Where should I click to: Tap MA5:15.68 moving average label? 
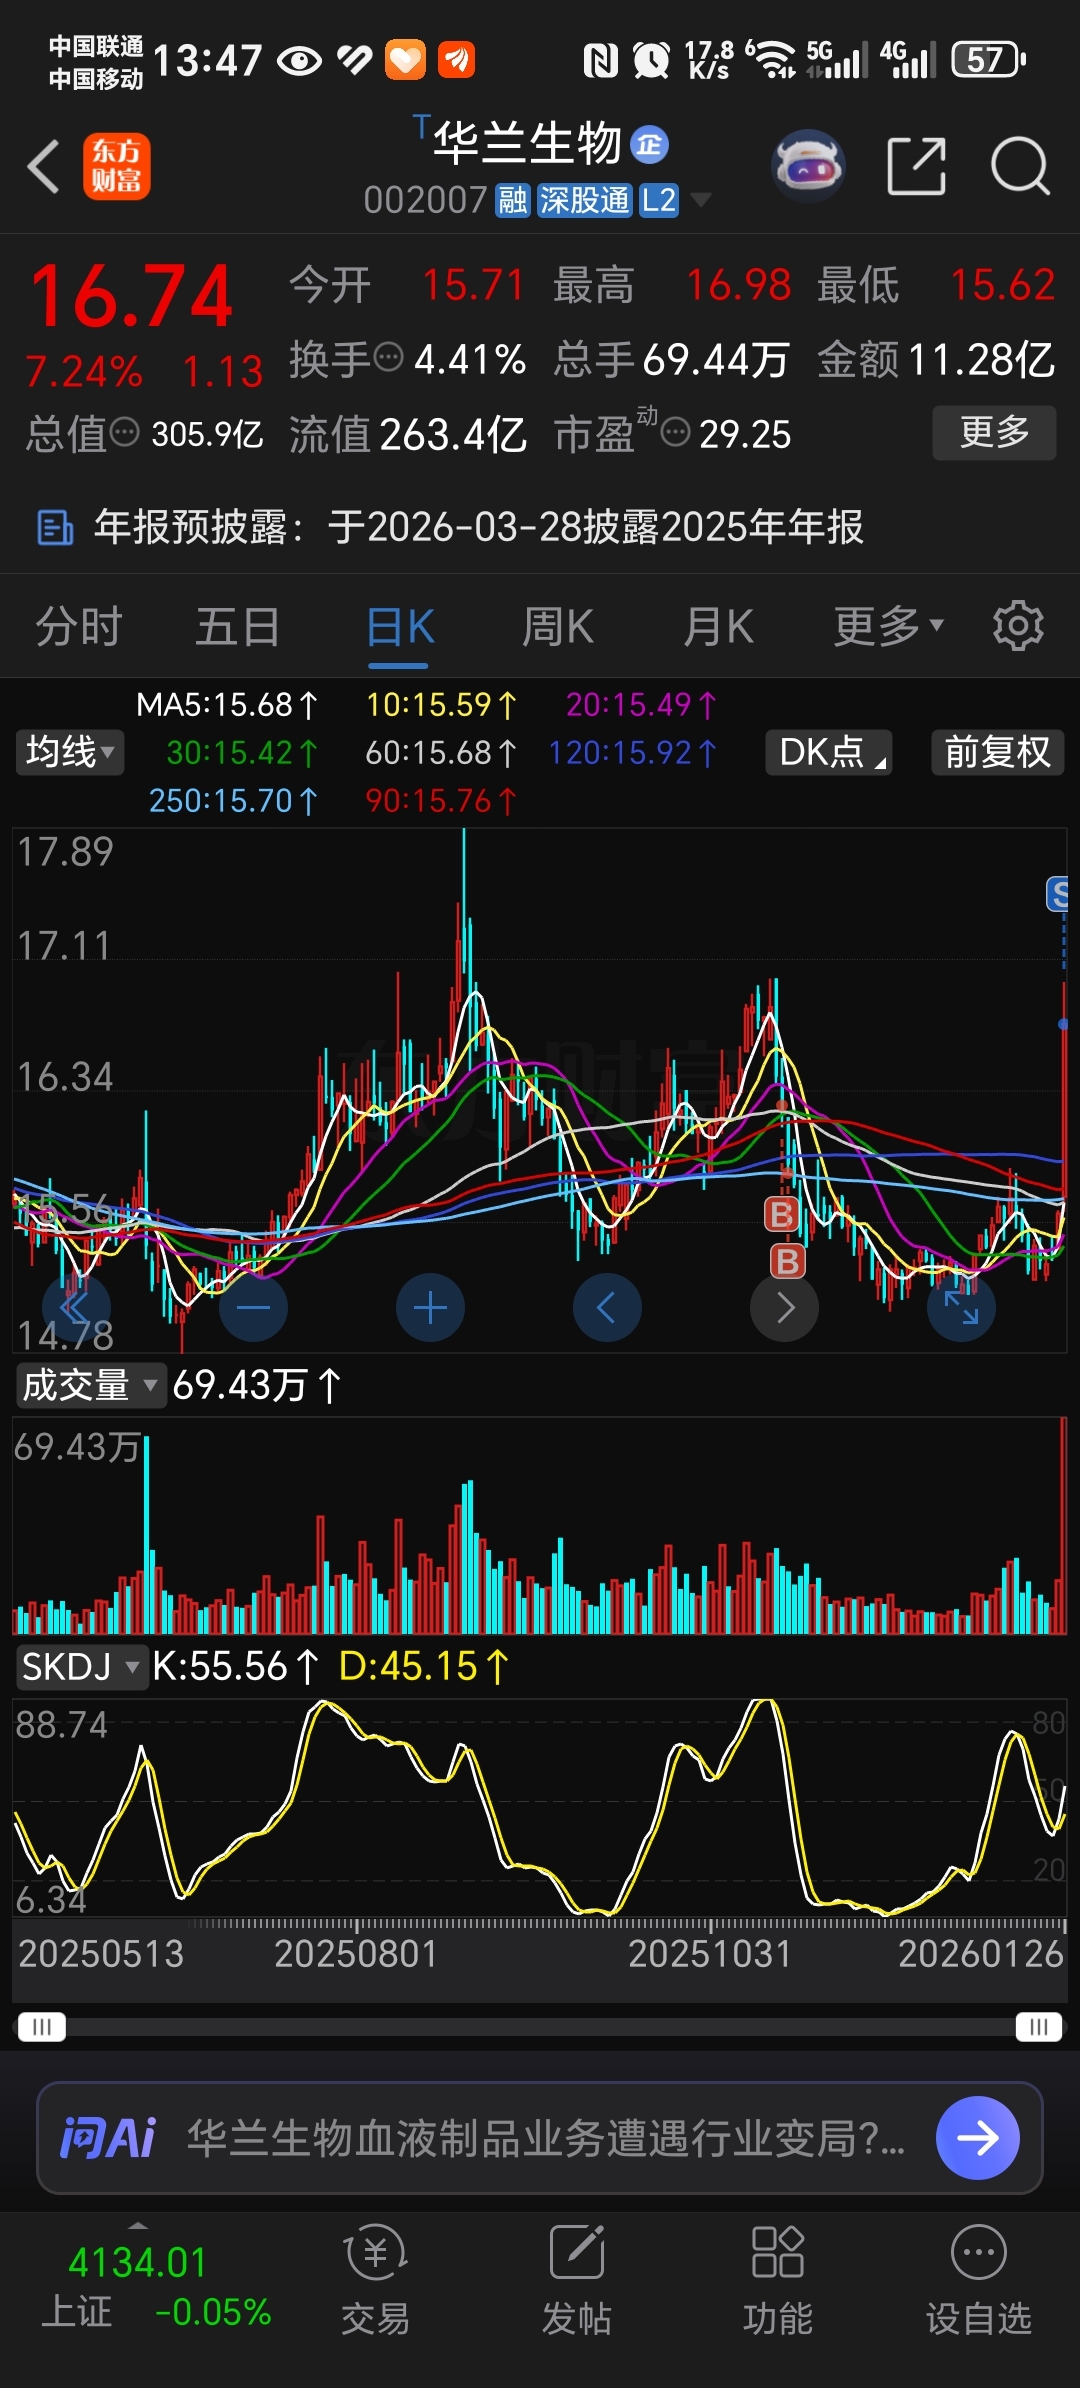[227, 705]
